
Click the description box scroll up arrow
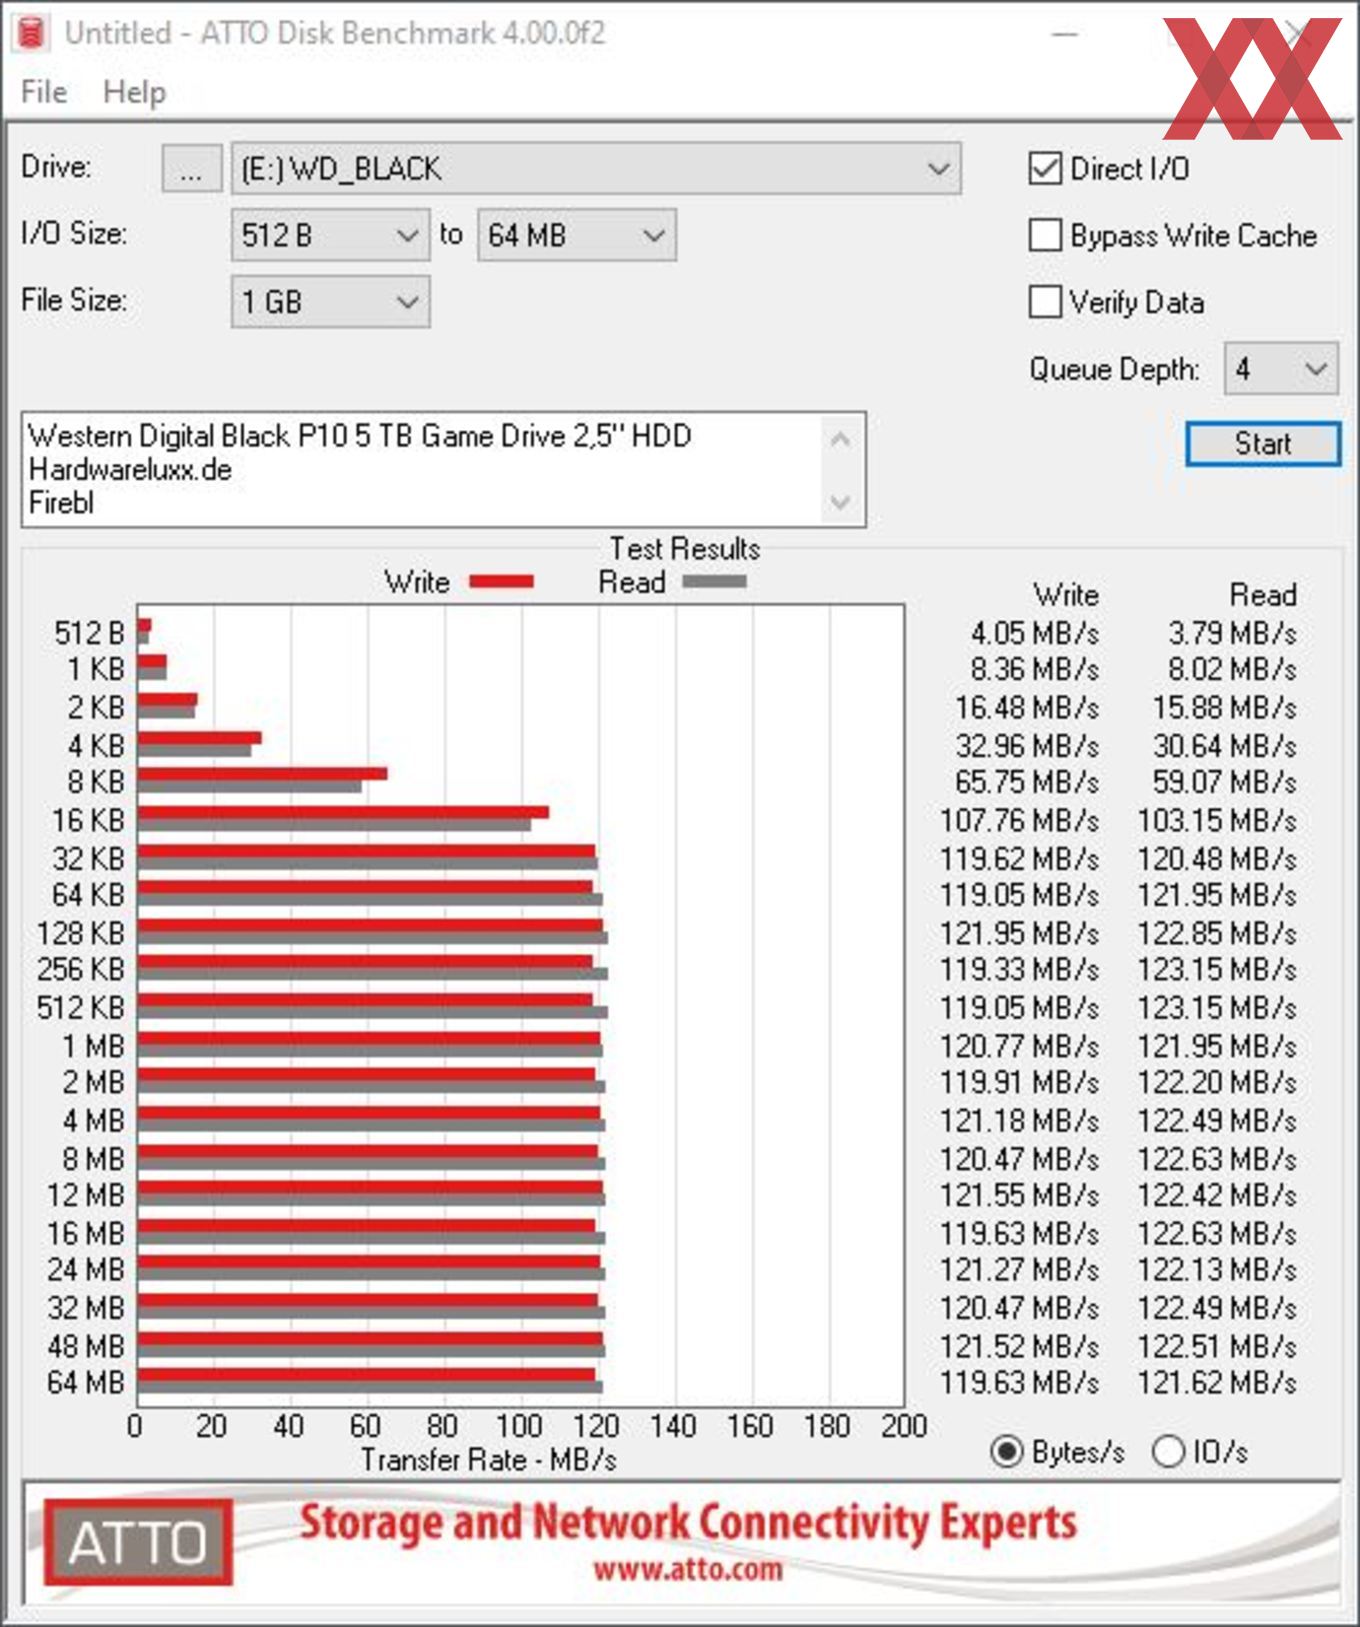click(x=841, y=439)
